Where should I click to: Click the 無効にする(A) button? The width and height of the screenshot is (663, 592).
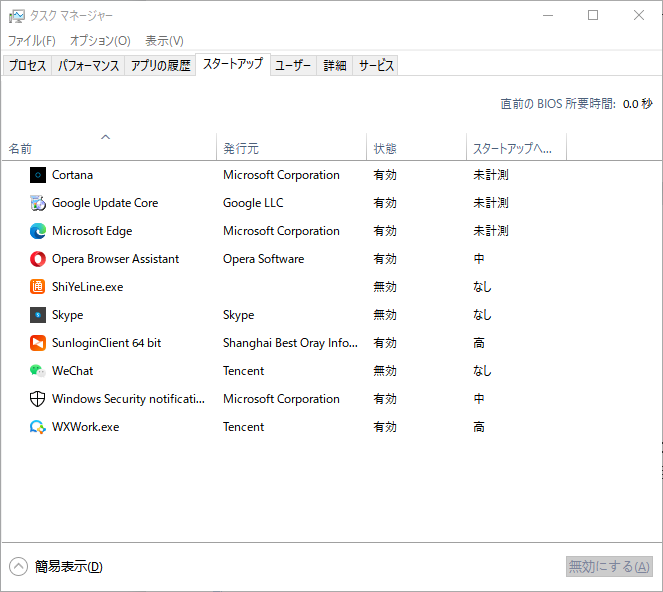(x=609, y=566)
